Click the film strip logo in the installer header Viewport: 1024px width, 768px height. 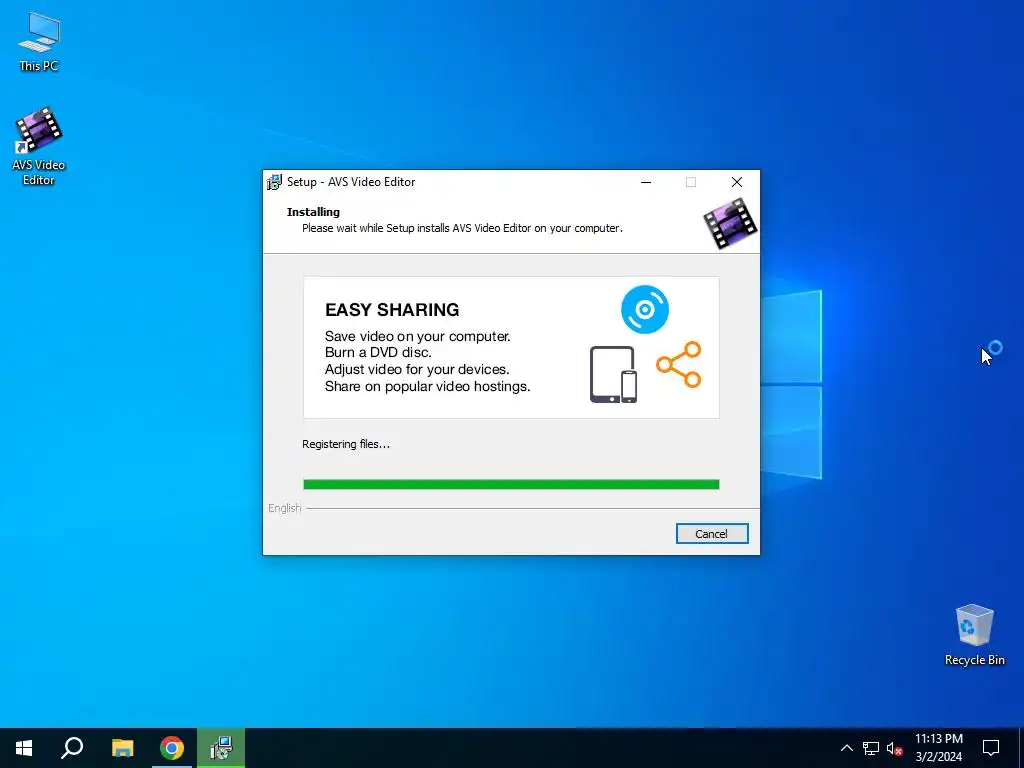[x=730, y=223]
